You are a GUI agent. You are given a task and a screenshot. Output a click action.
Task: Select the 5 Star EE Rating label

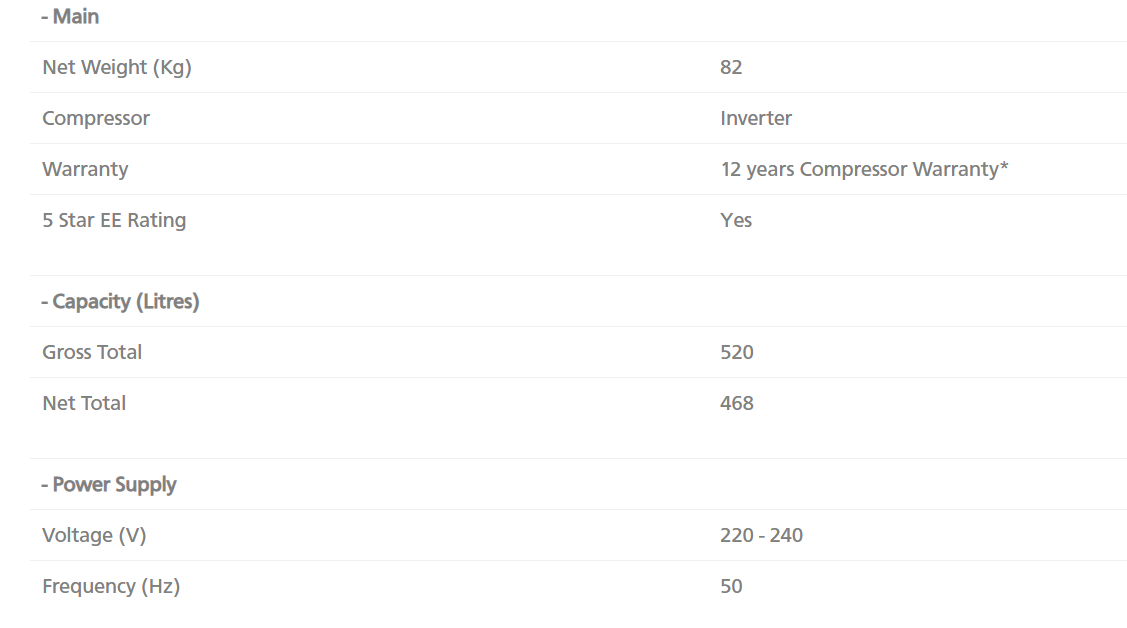pos(114,220)
